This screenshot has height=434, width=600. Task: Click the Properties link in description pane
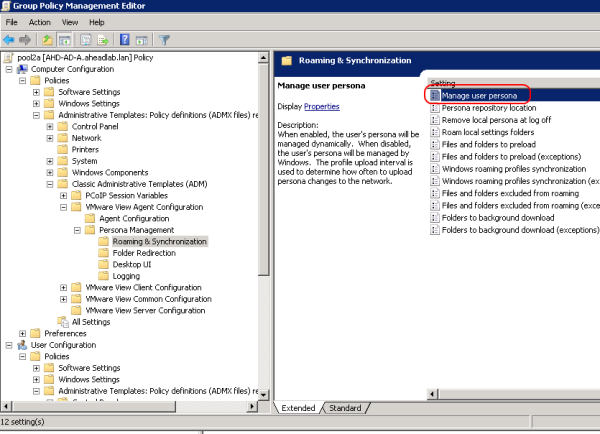click(x=321, y=106)
